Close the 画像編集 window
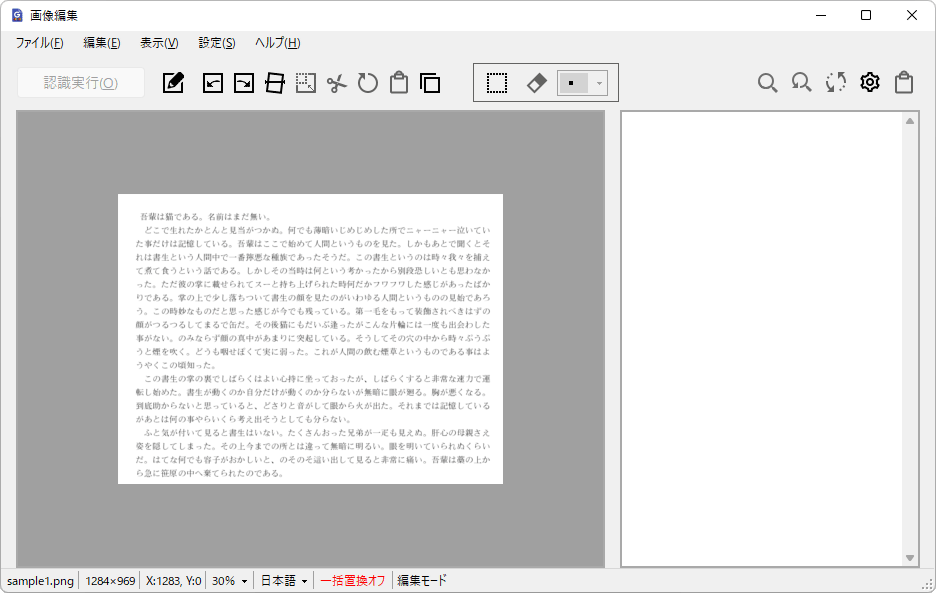The image size is (936, 593). click(912, 16)
